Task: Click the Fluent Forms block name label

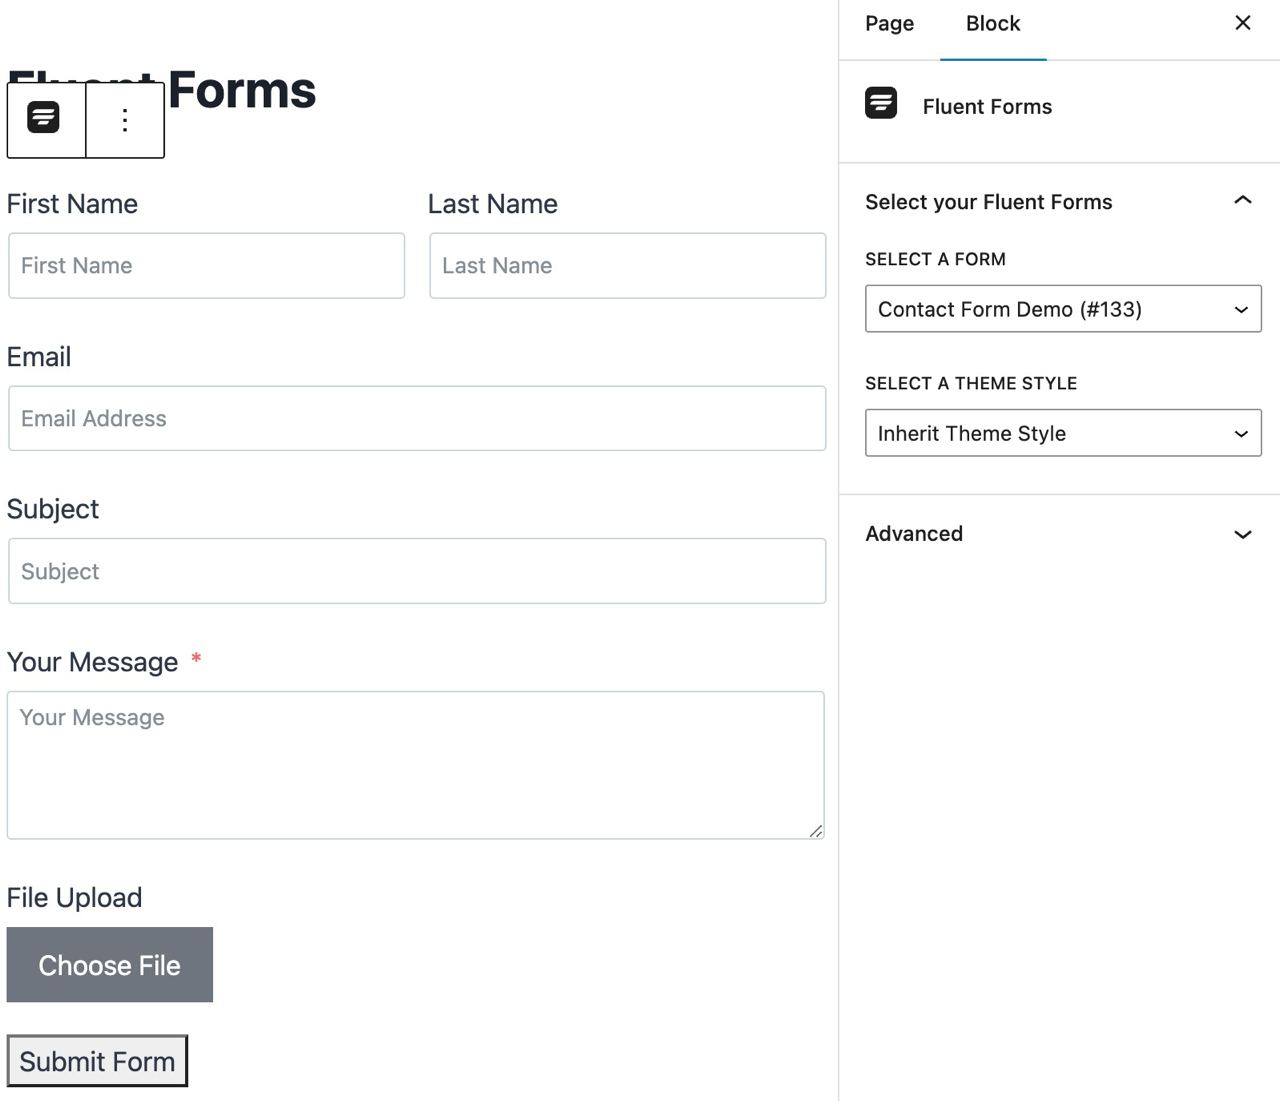Action: [x=987, y=107]
